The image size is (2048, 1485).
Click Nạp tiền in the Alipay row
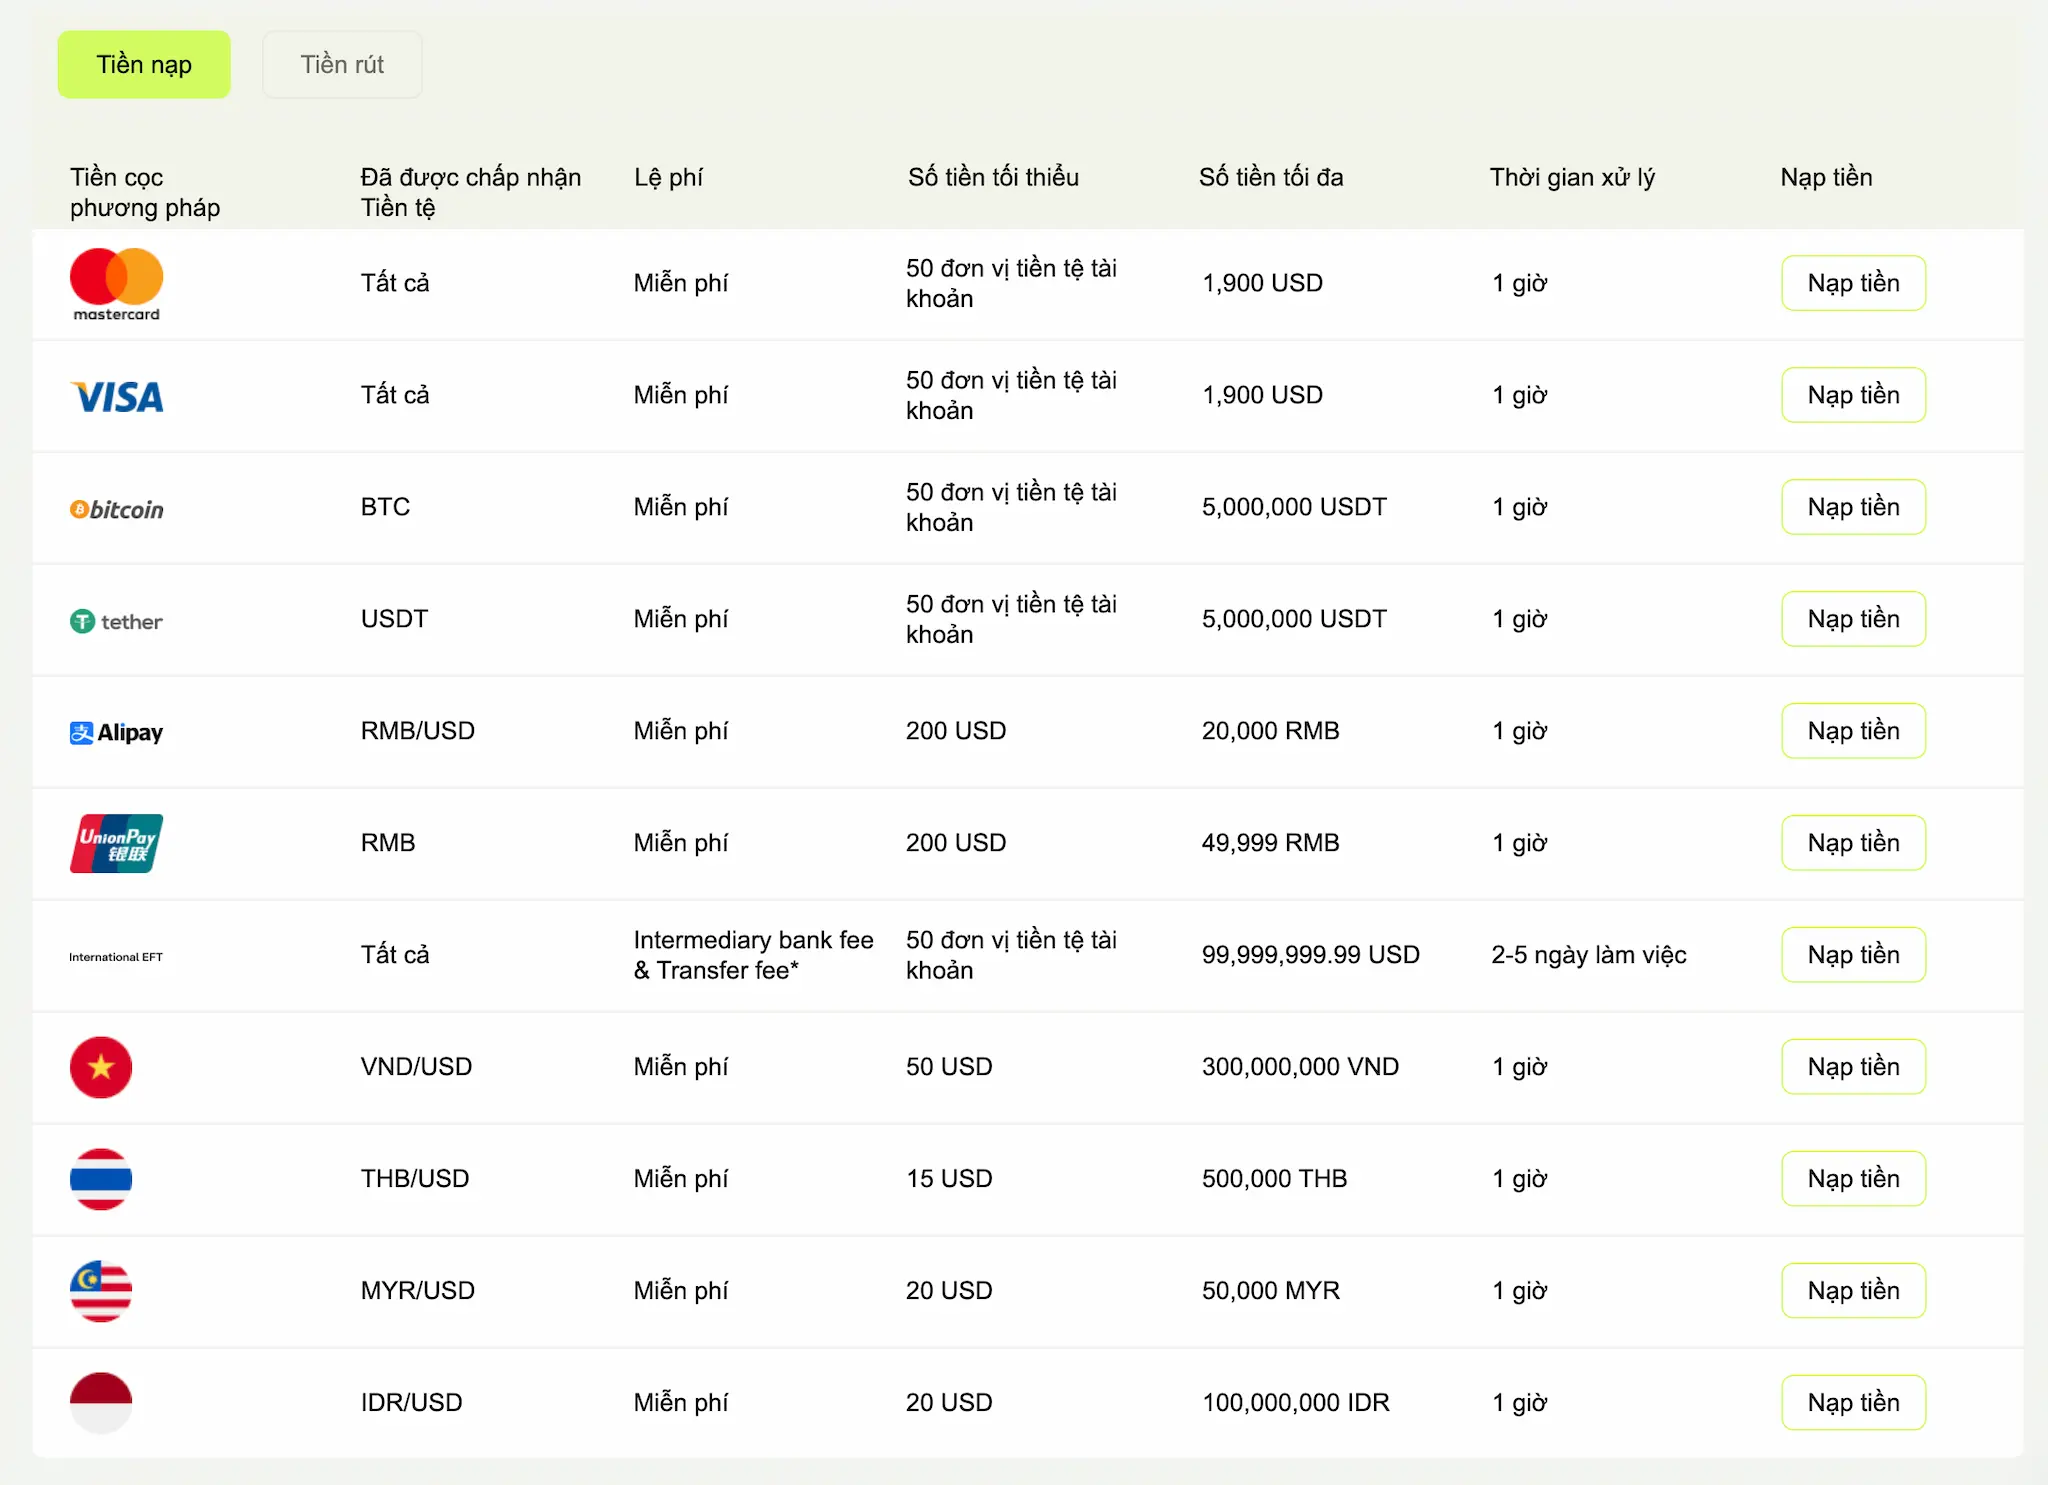point(1852,731)
